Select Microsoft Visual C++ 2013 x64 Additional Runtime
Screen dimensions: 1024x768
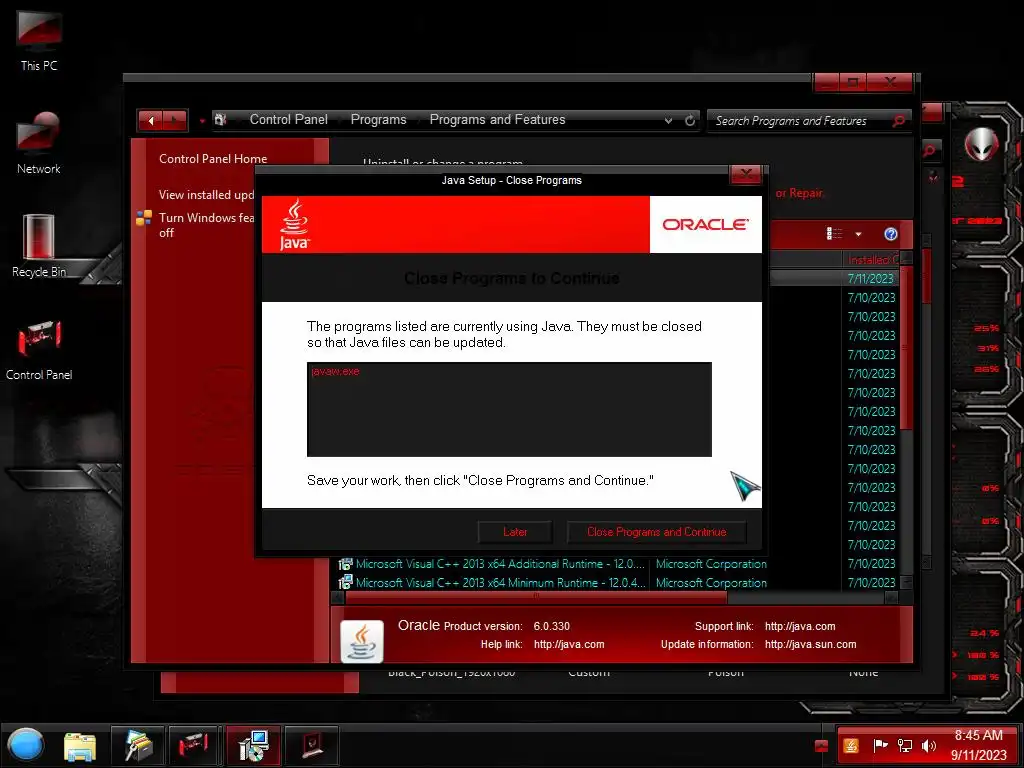[x=500, y=564]
